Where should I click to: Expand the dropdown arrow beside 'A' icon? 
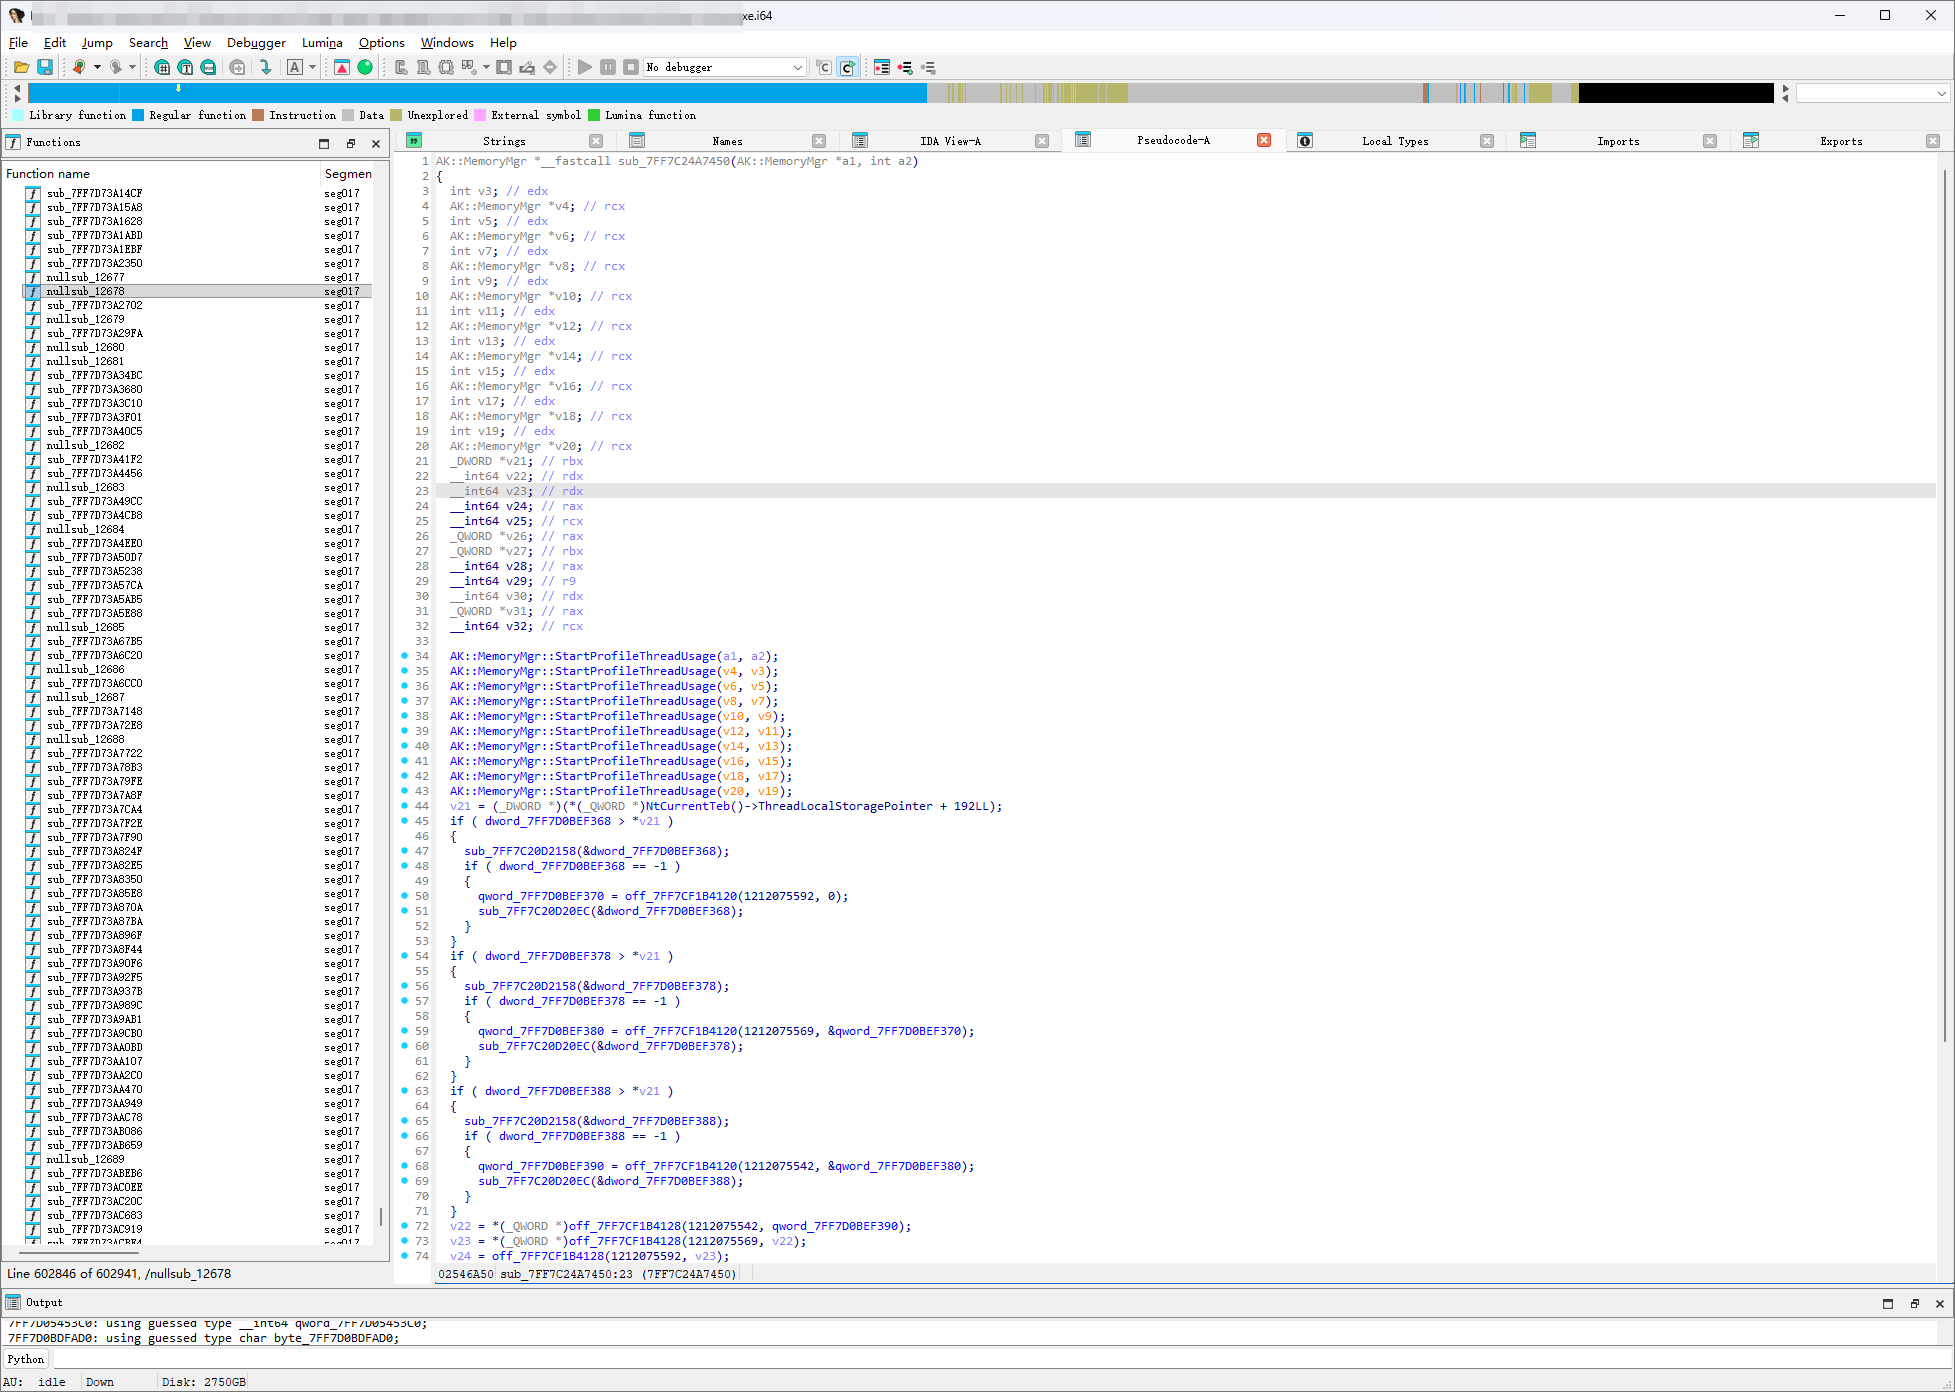(x=313, y=67)
